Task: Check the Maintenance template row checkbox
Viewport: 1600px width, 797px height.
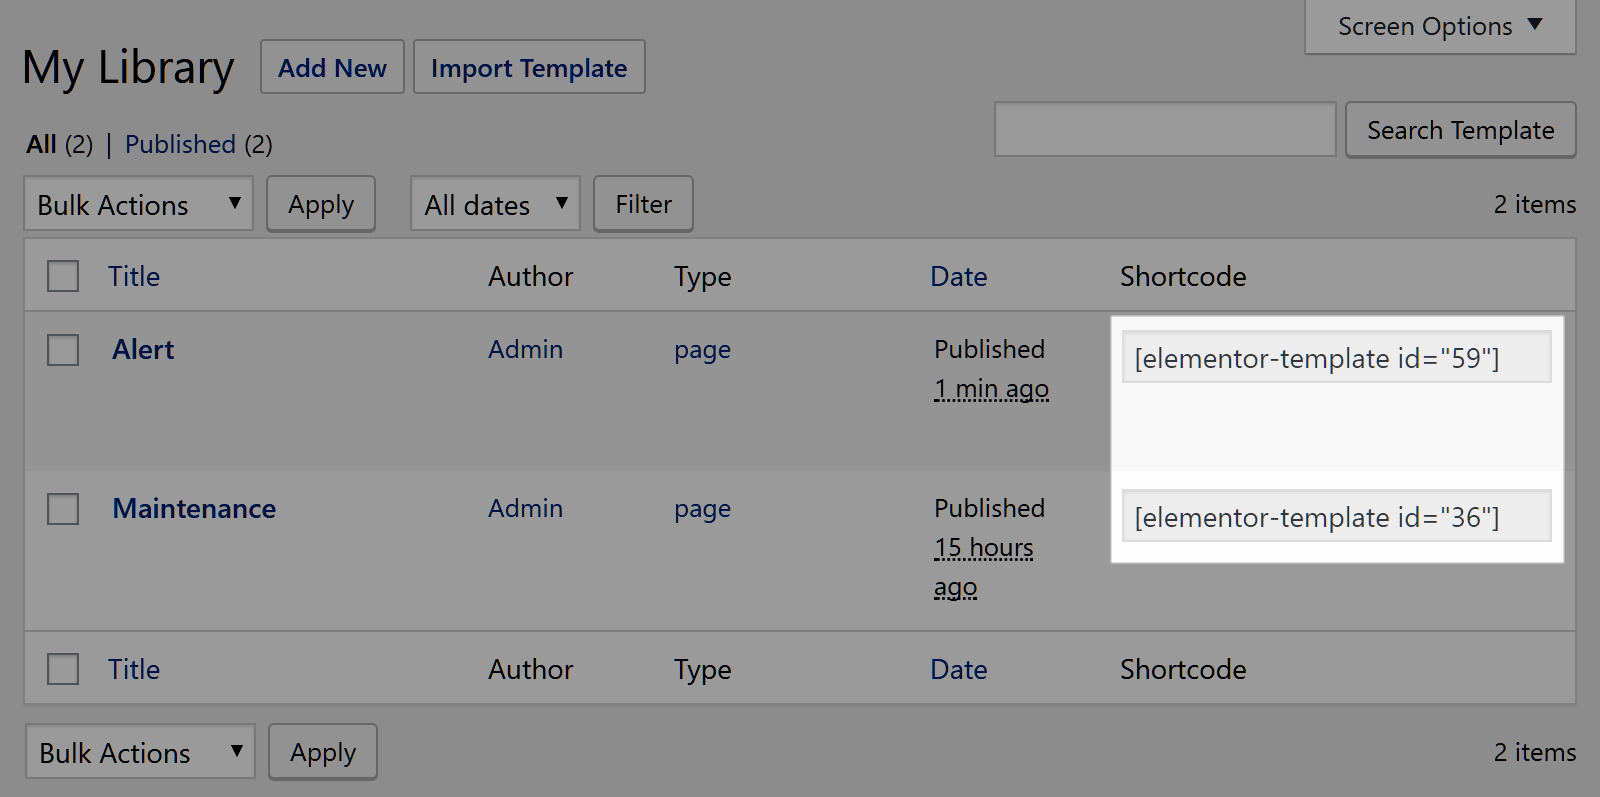Action: (63, 509)
